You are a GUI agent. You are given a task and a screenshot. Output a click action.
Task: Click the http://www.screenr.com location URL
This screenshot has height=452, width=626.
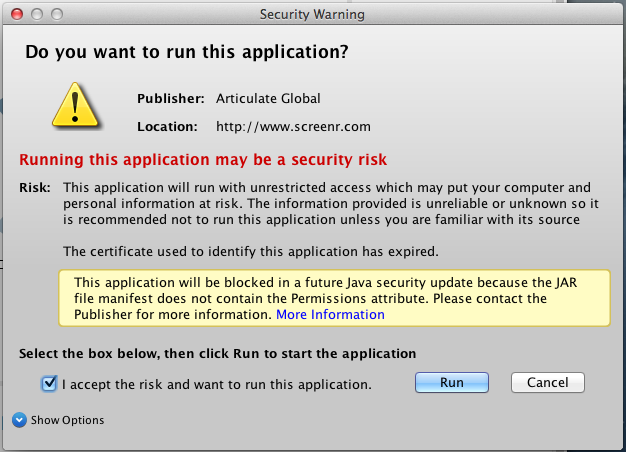click(294, 127)
